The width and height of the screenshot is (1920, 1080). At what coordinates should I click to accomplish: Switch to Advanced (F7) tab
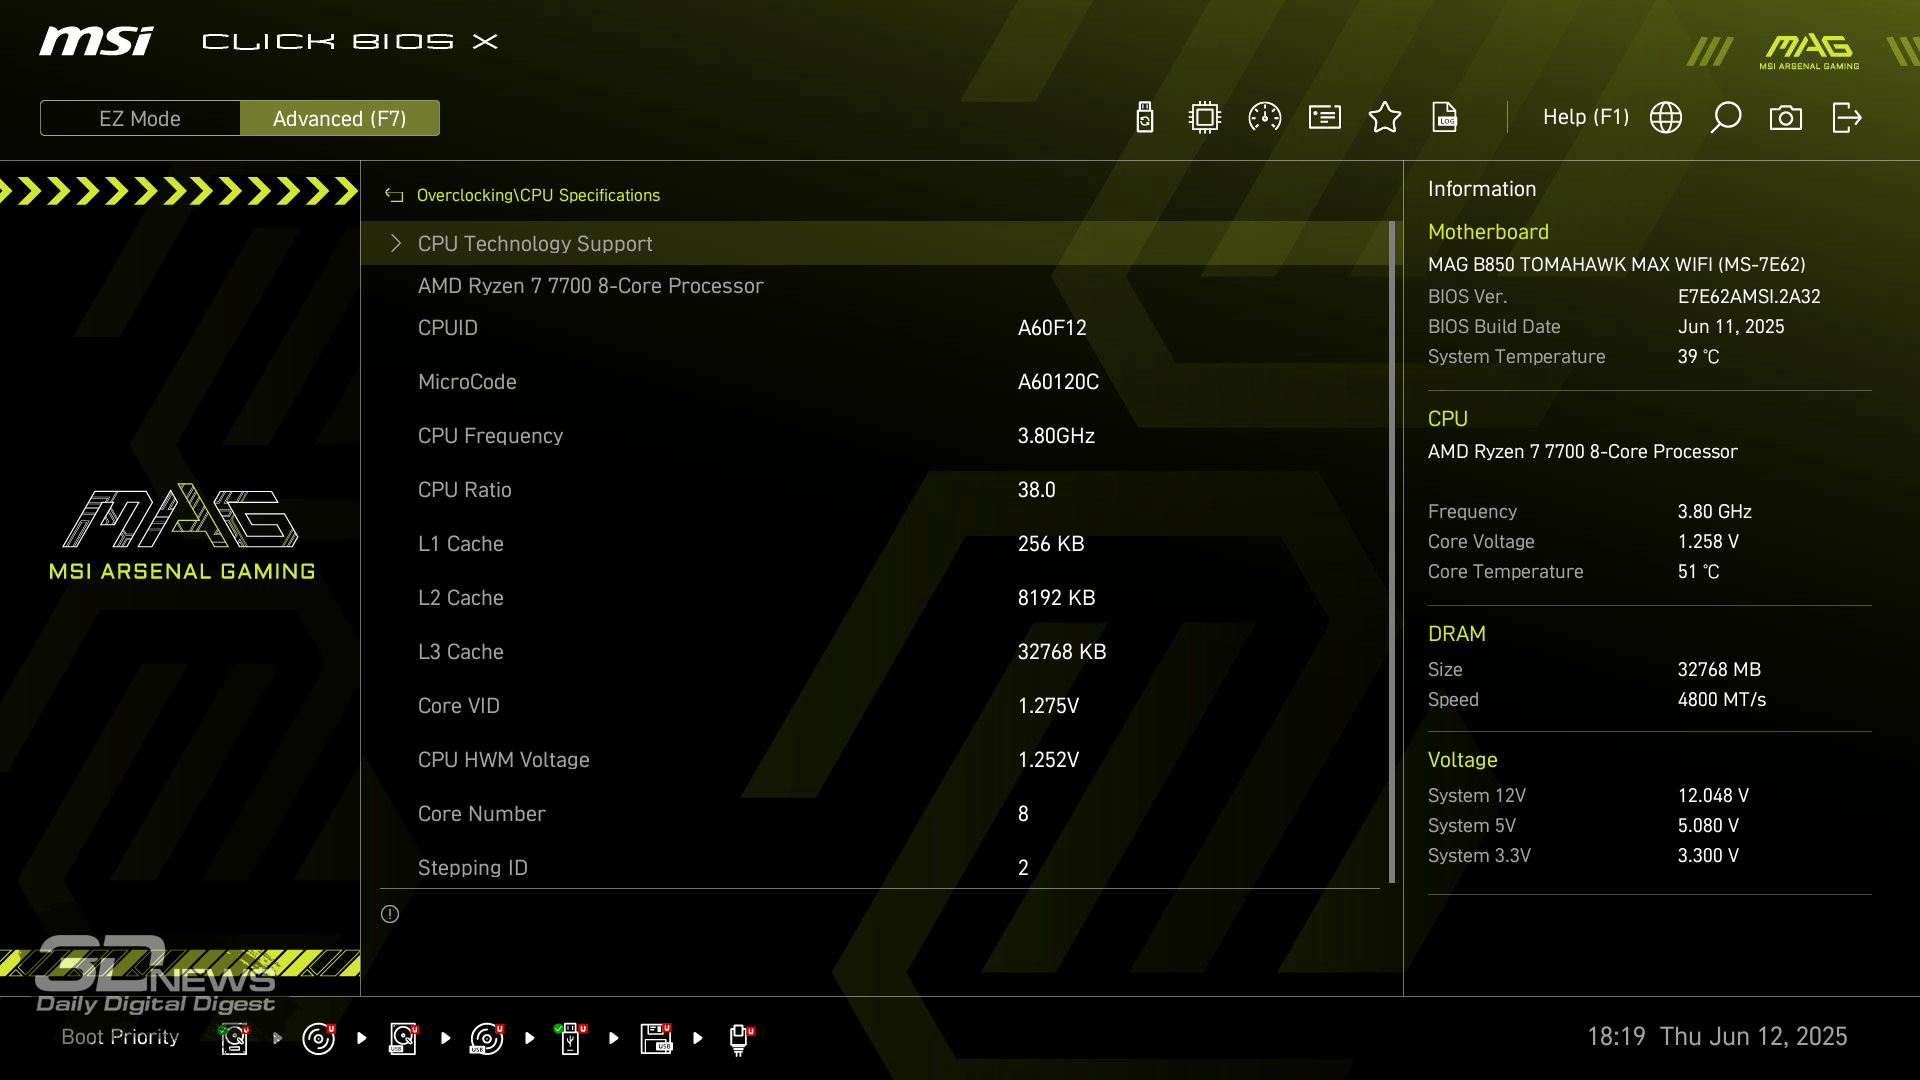340,118
